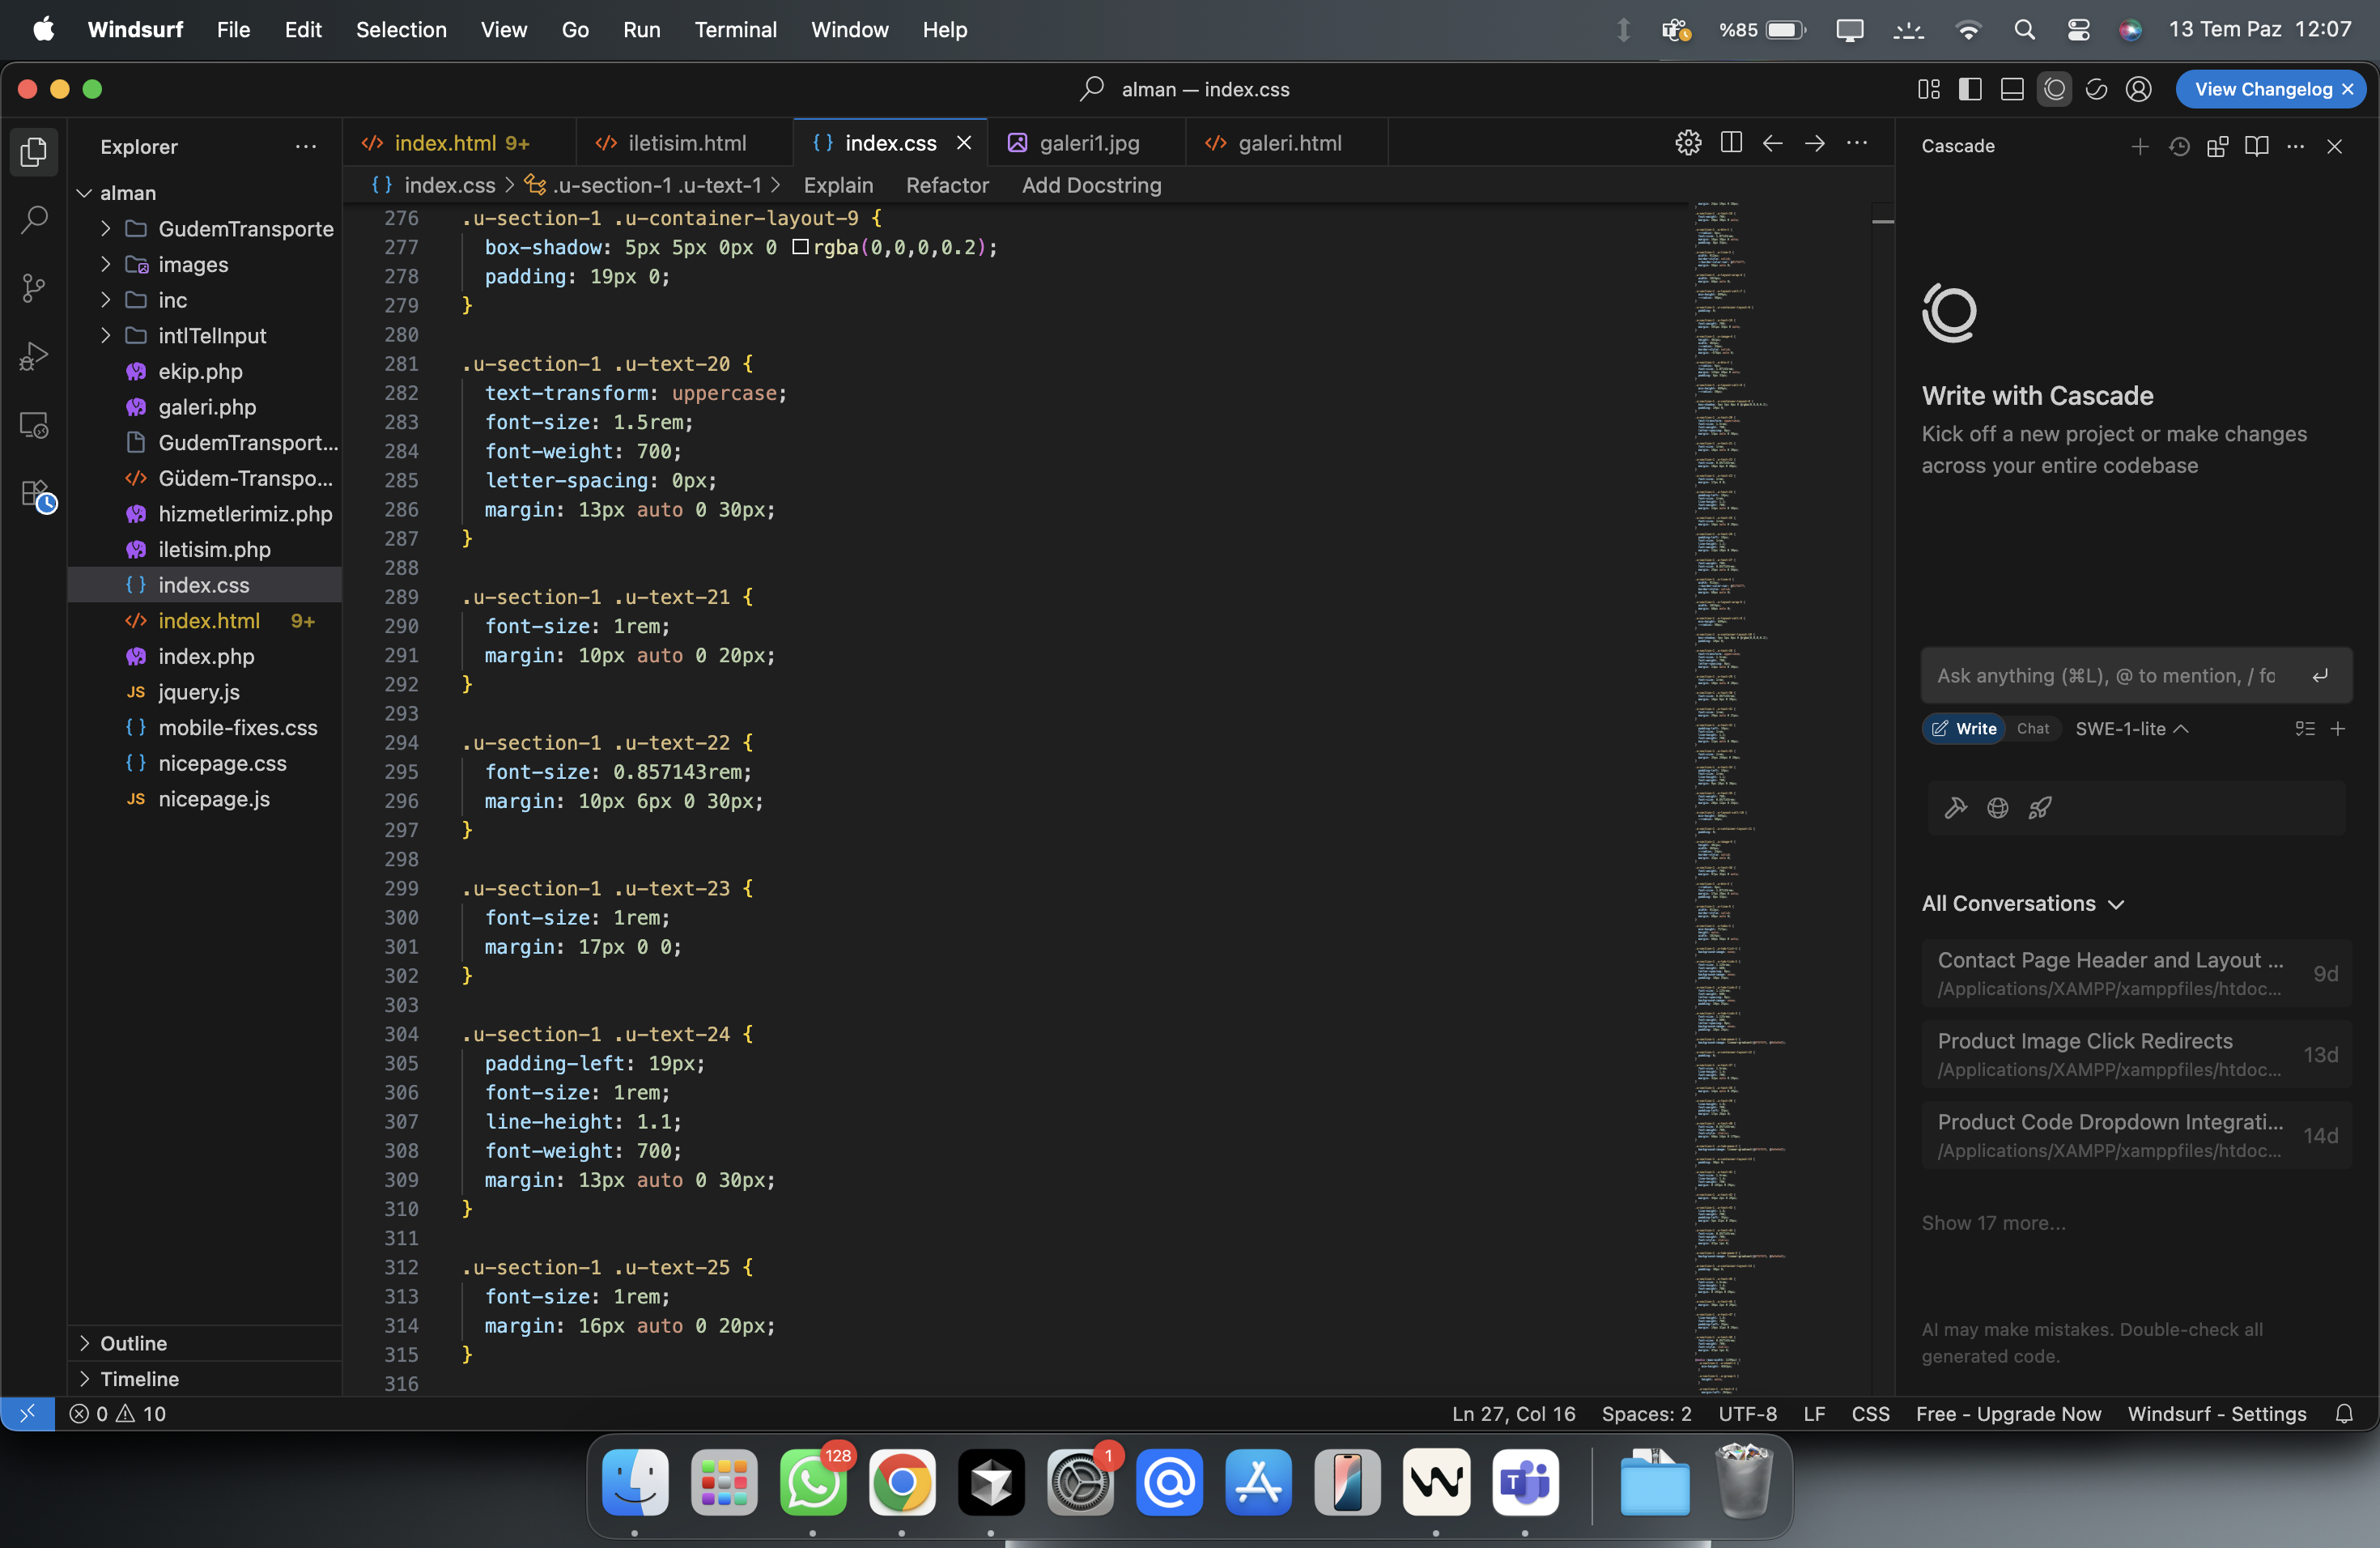Viewport: 2380px width, 1548px height.
Task: Toggle bottom panel visibility
Action: click(x=2012, y=89)
